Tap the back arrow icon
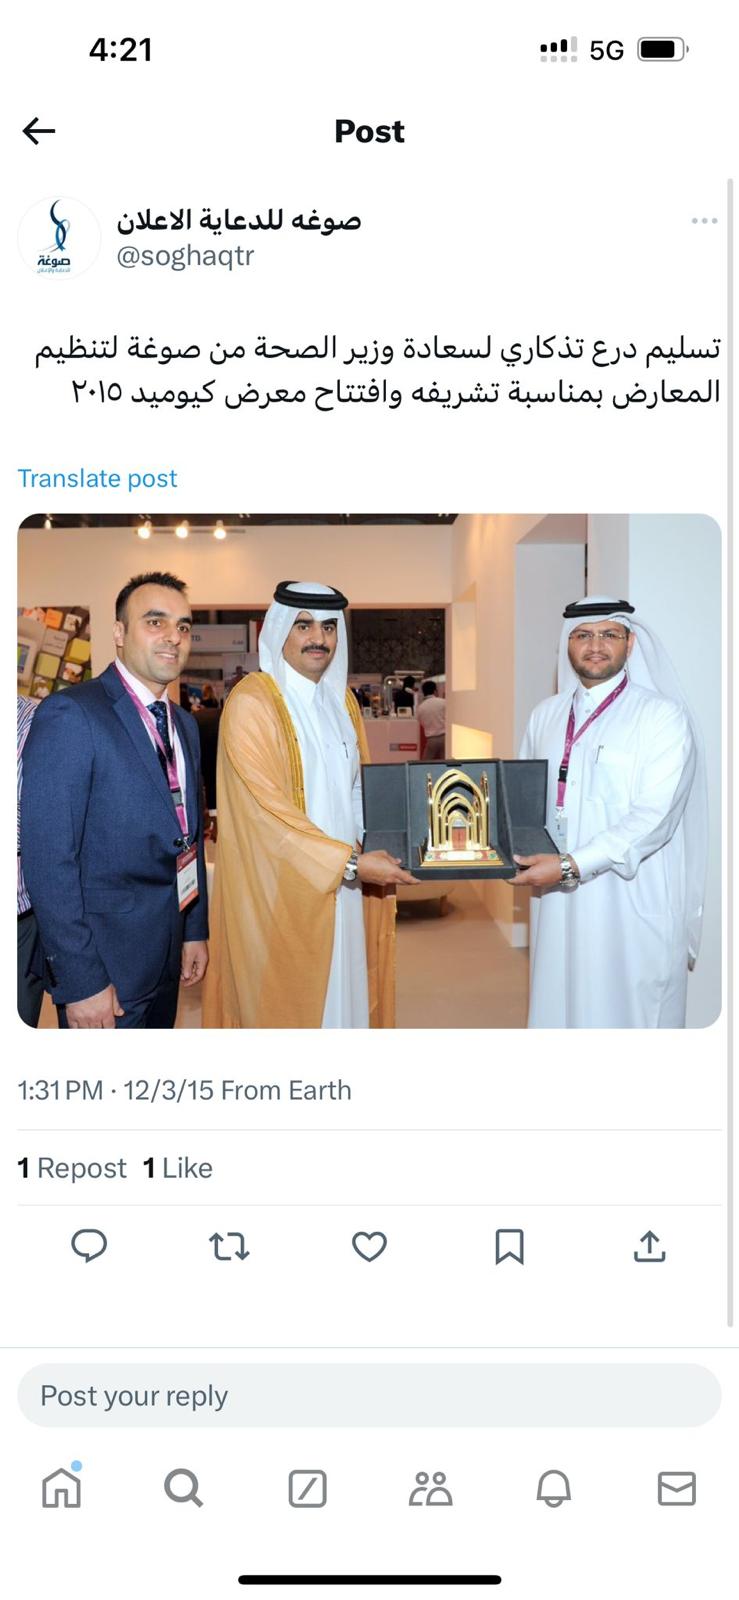This screenshot has width=739, height=1600. [x=39, y=131]
